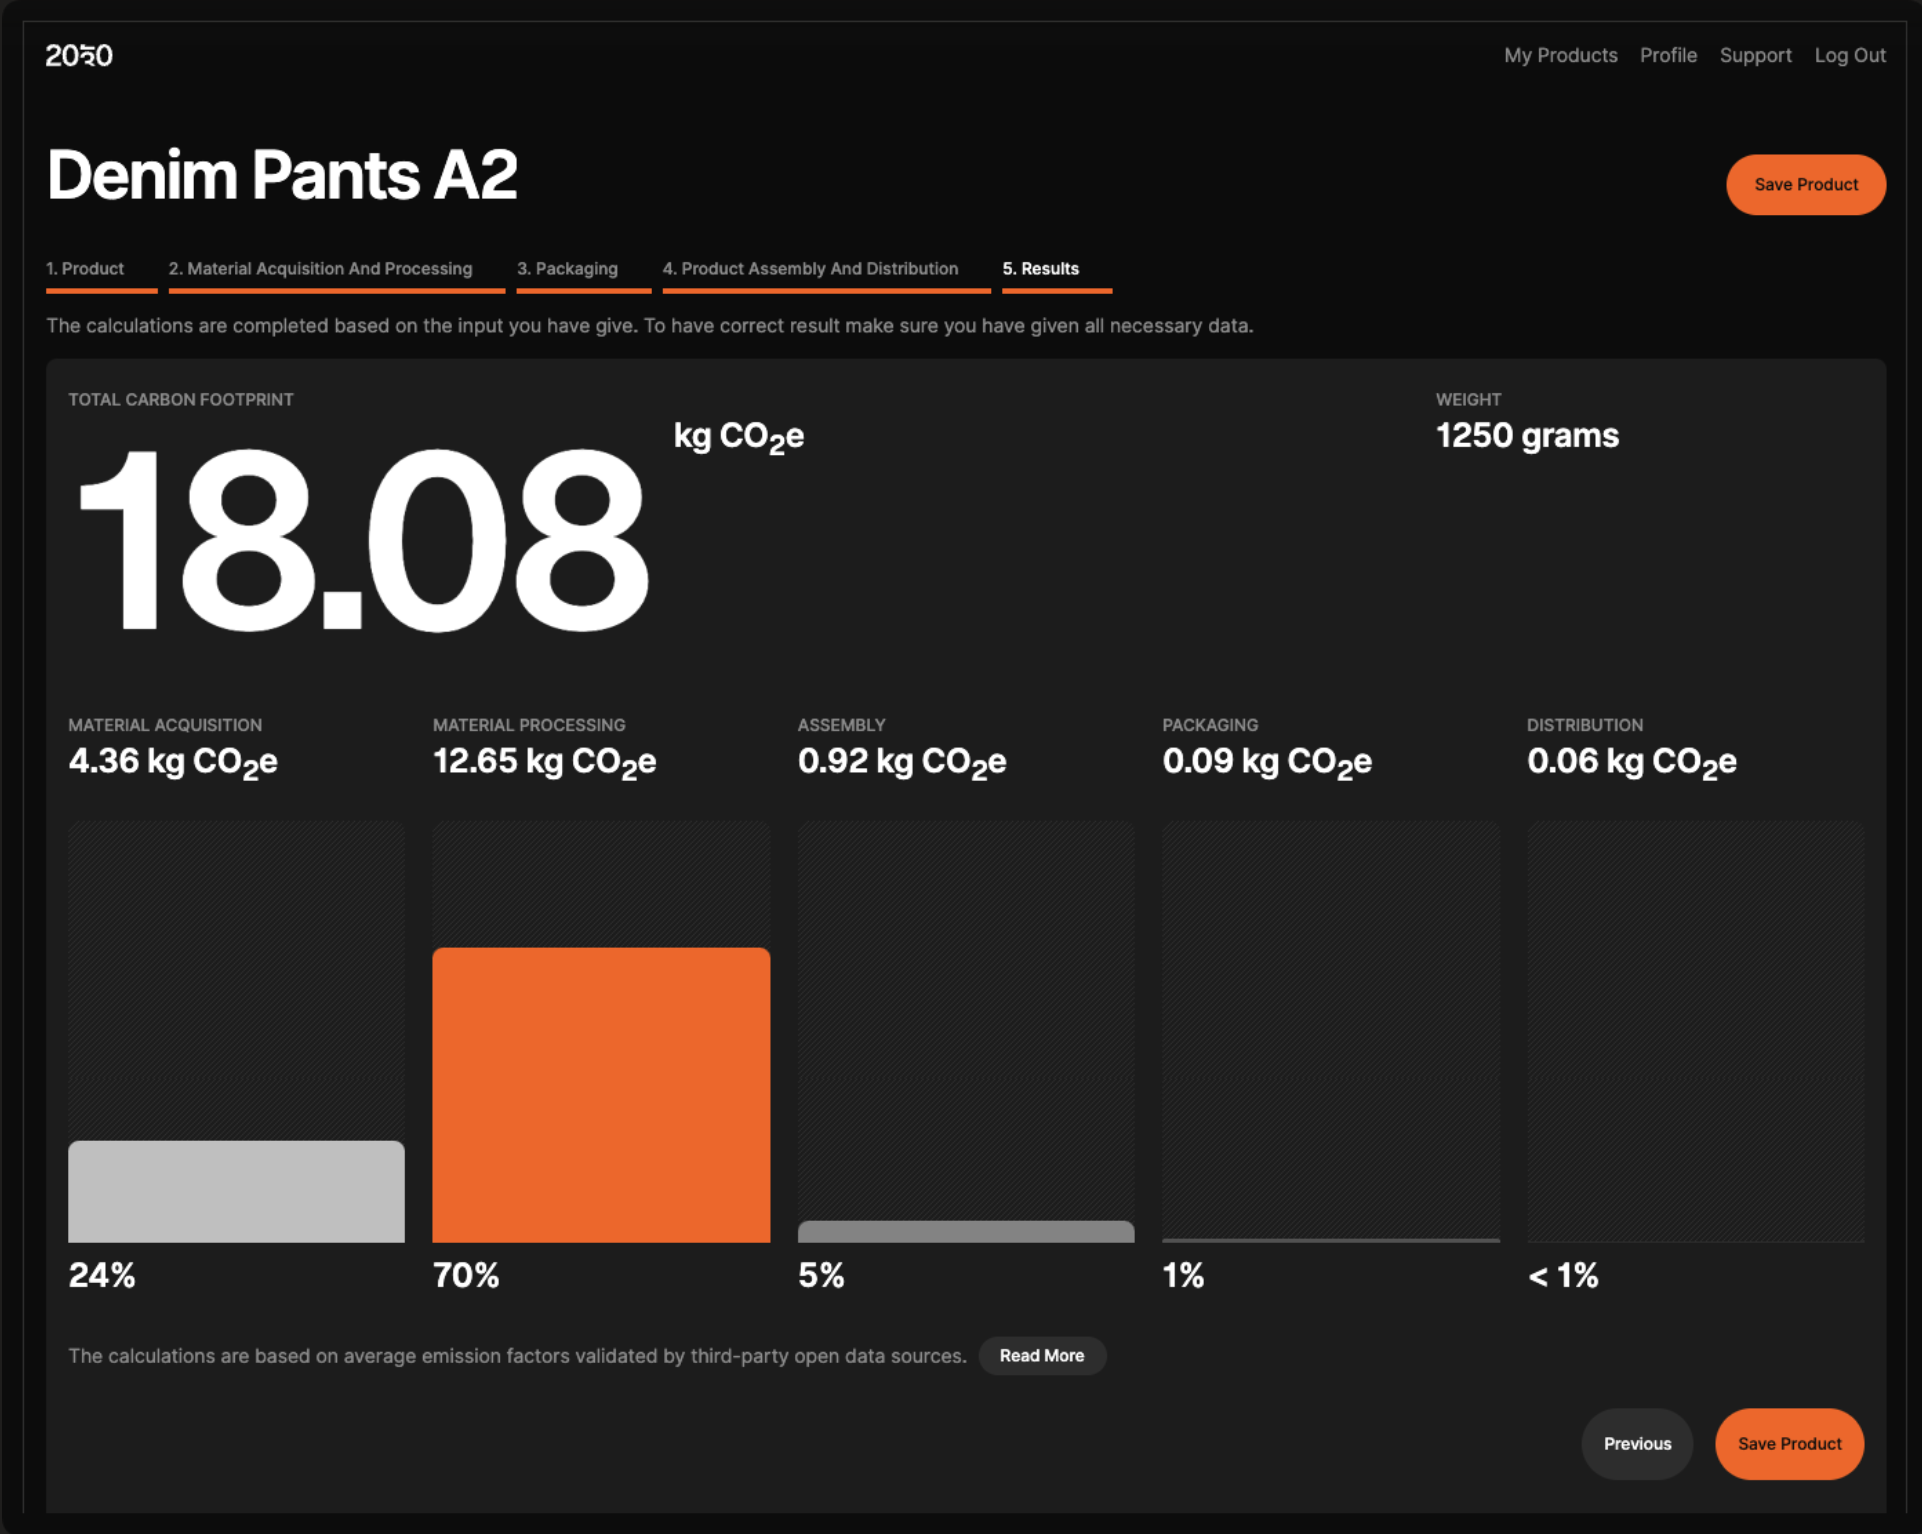This screenshot has height=1534, width=1922.
Task: Open the Support link
Action: pyautogui.click(x=1755, y=55)
